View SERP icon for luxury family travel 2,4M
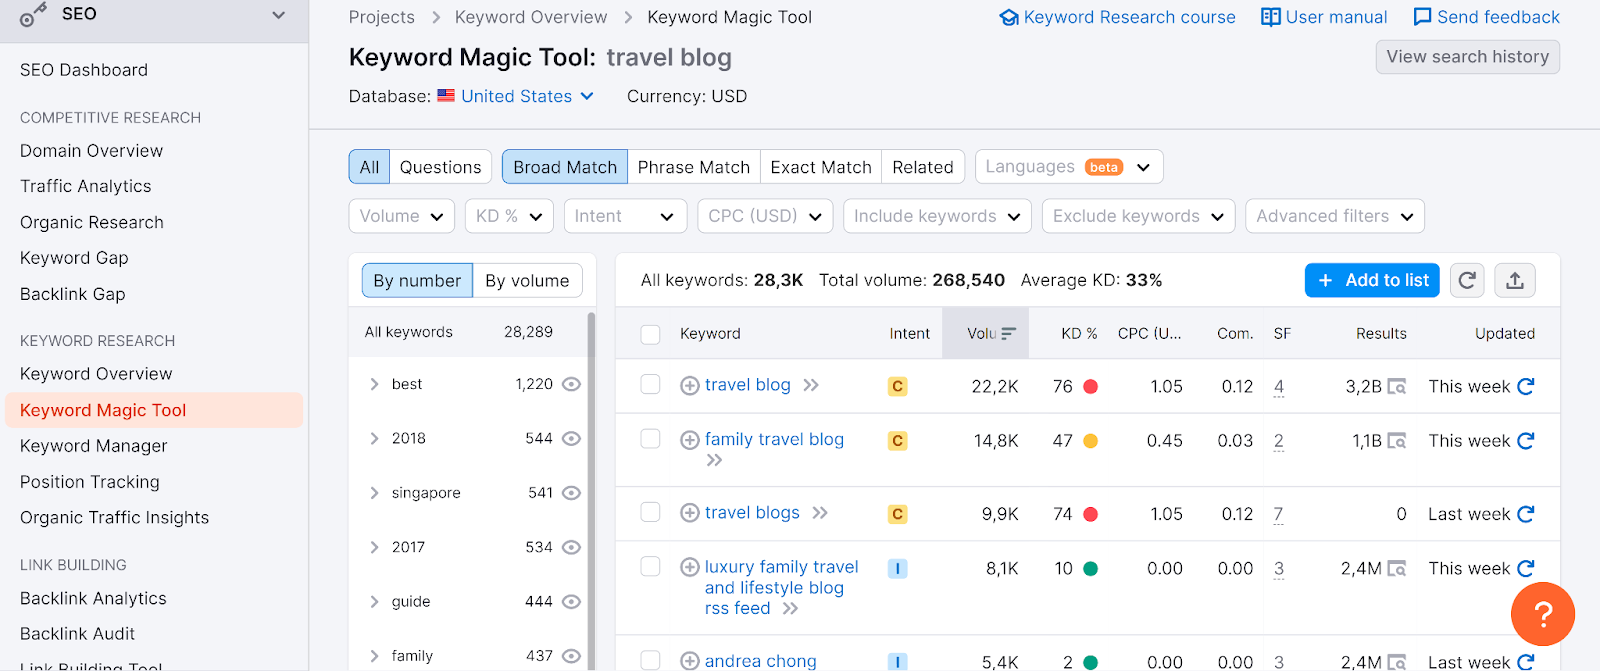The height and width of the screenshot is (671, 1600). coord(1397,569)
